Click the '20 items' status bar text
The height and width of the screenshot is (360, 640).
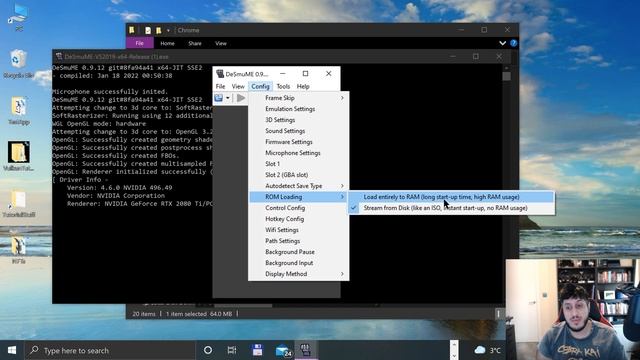[144, 314]
